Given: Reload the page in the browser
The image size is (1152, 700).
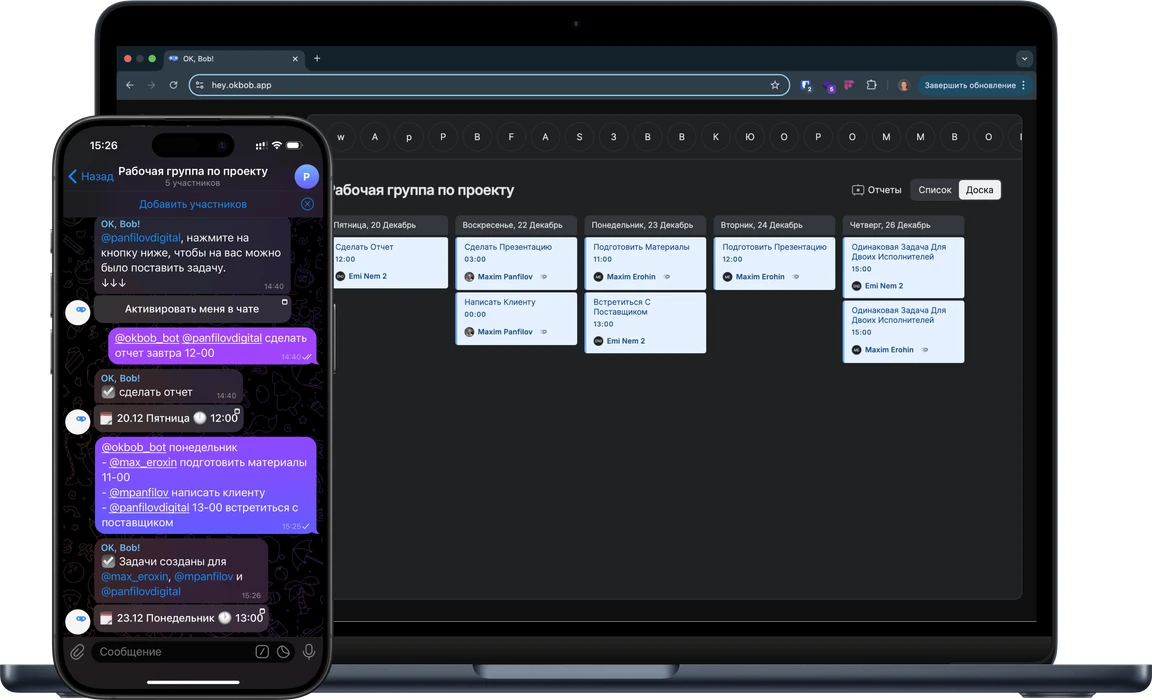Looking at the screenshot, I should click(x=173, y=86).
